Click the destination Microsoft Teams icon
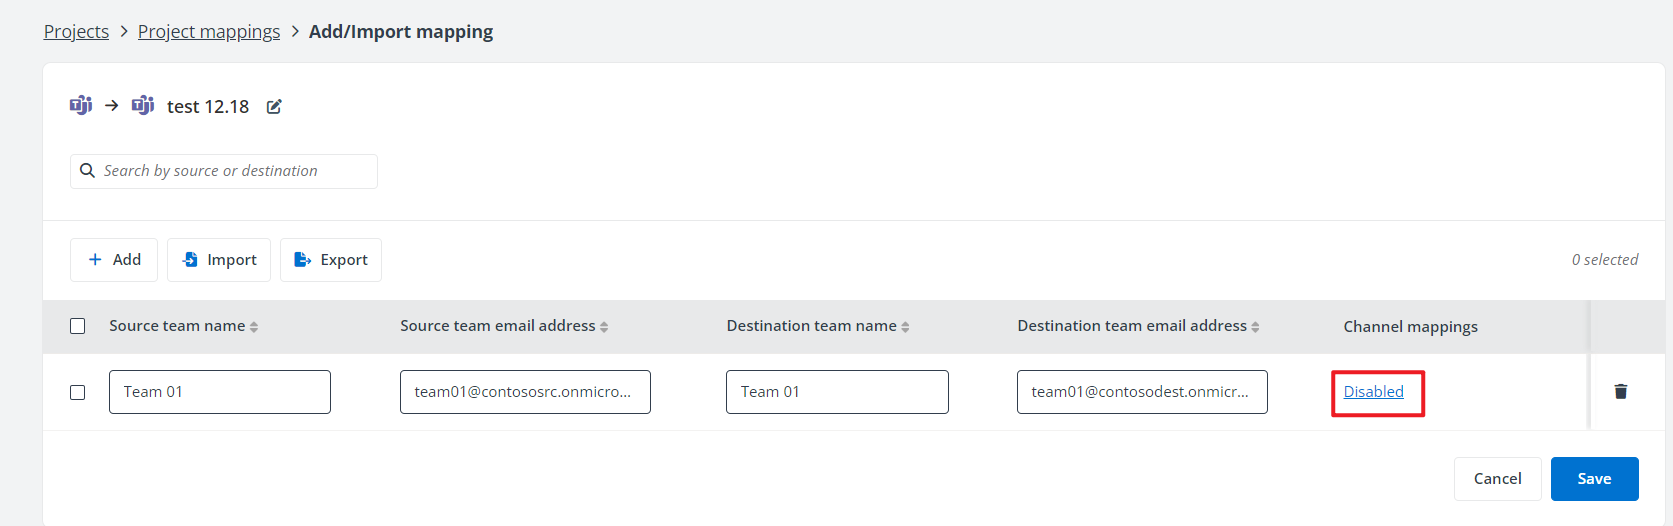The image size is (1673, 526). [143, 105]
